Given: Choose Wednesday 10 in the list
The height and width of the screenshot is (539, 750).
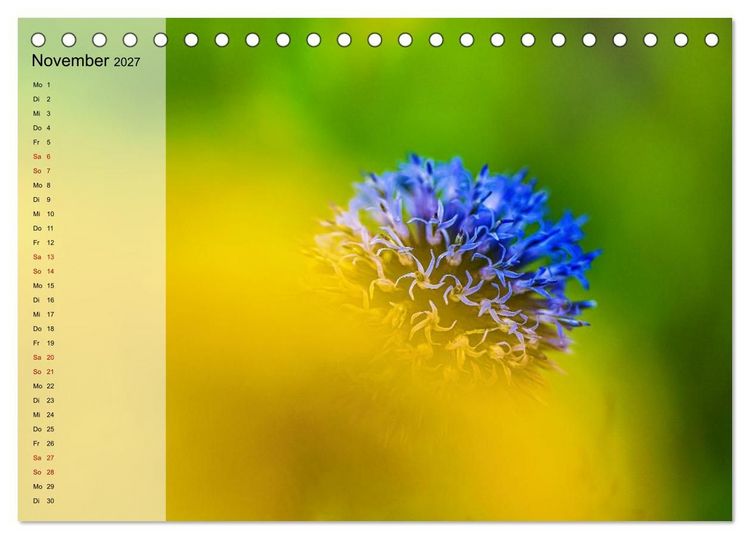Looking at the screenshot, I should coord(44,214).
